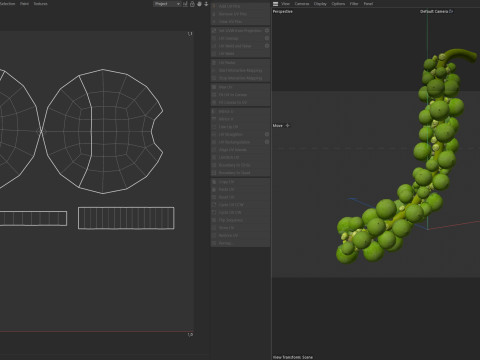Open the Textures menu in UV editor
Screen dimensions: 480x360
coord(41,4)
